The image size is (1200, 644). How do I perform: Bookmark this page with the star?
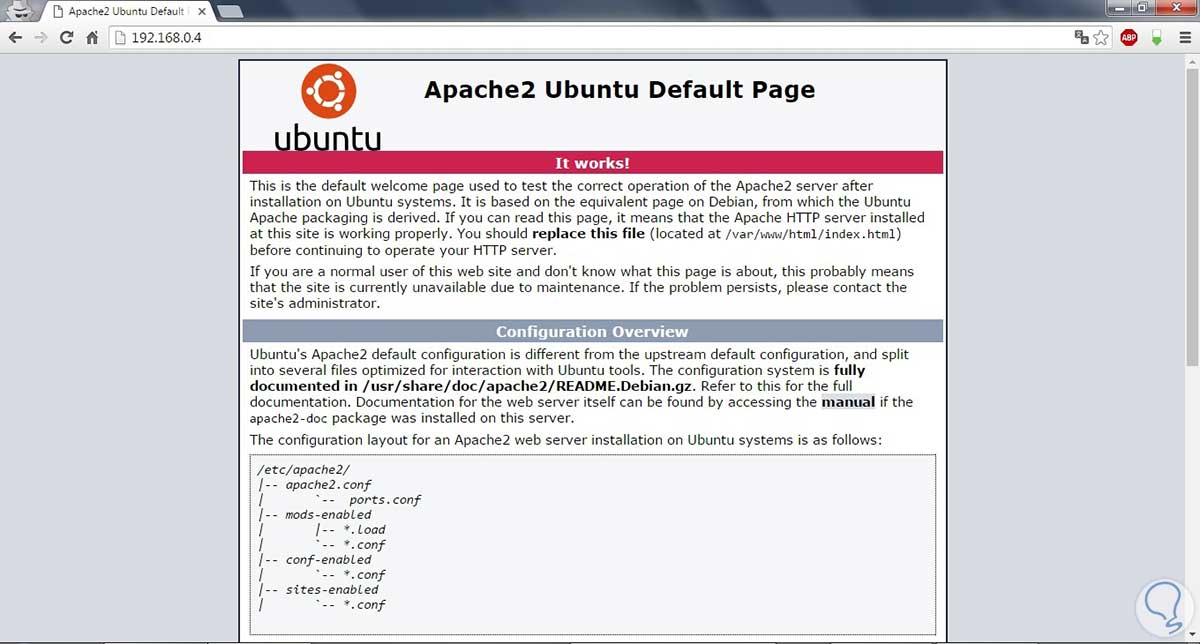click(1101, 38)
